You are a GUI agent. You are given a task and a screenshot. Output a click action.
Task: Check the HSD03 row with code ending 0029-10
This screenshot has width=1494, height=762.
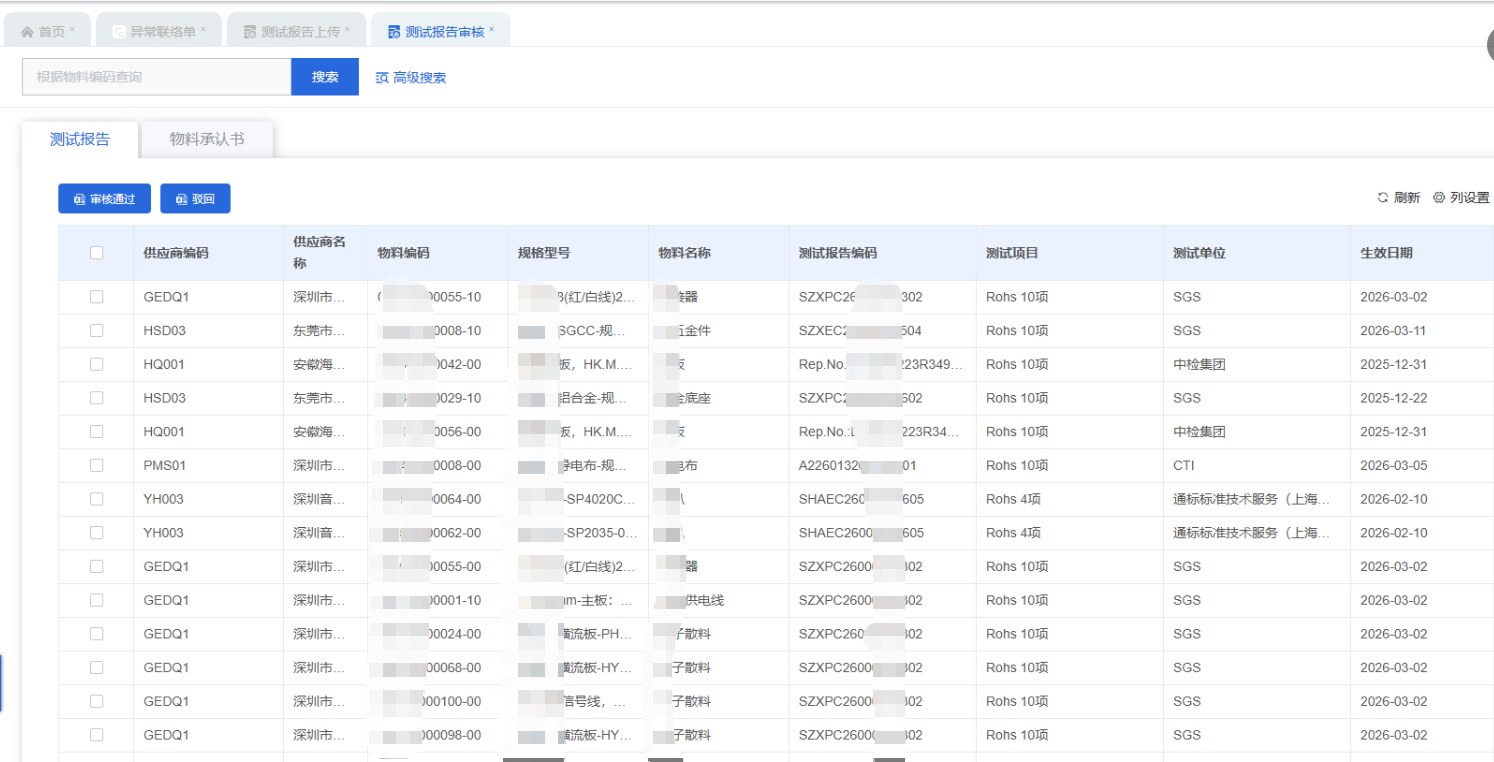96,398
